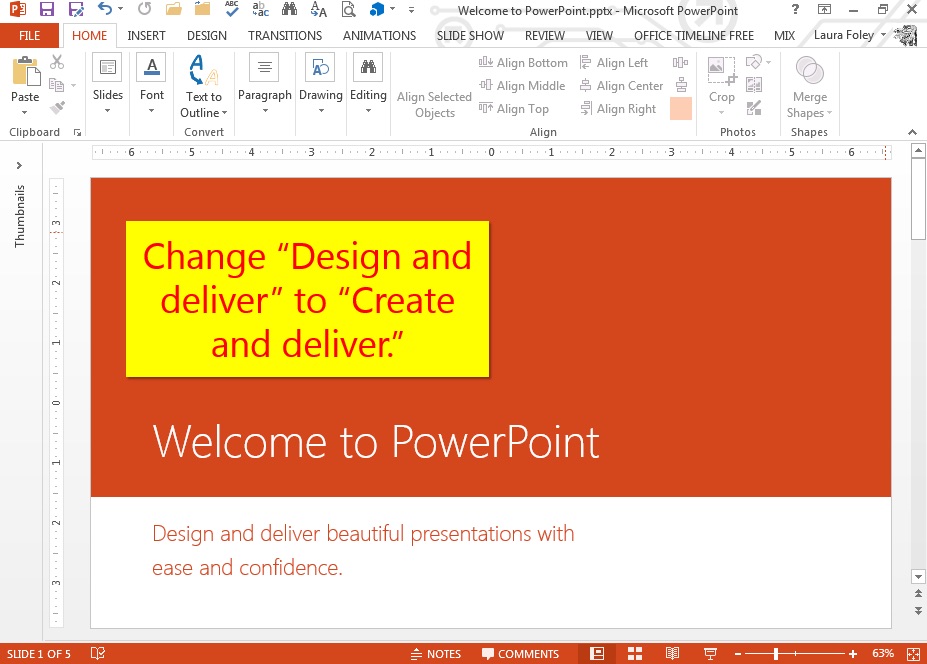
Task: Expand the Slides group dropdown
Action: tap(108, 111)
